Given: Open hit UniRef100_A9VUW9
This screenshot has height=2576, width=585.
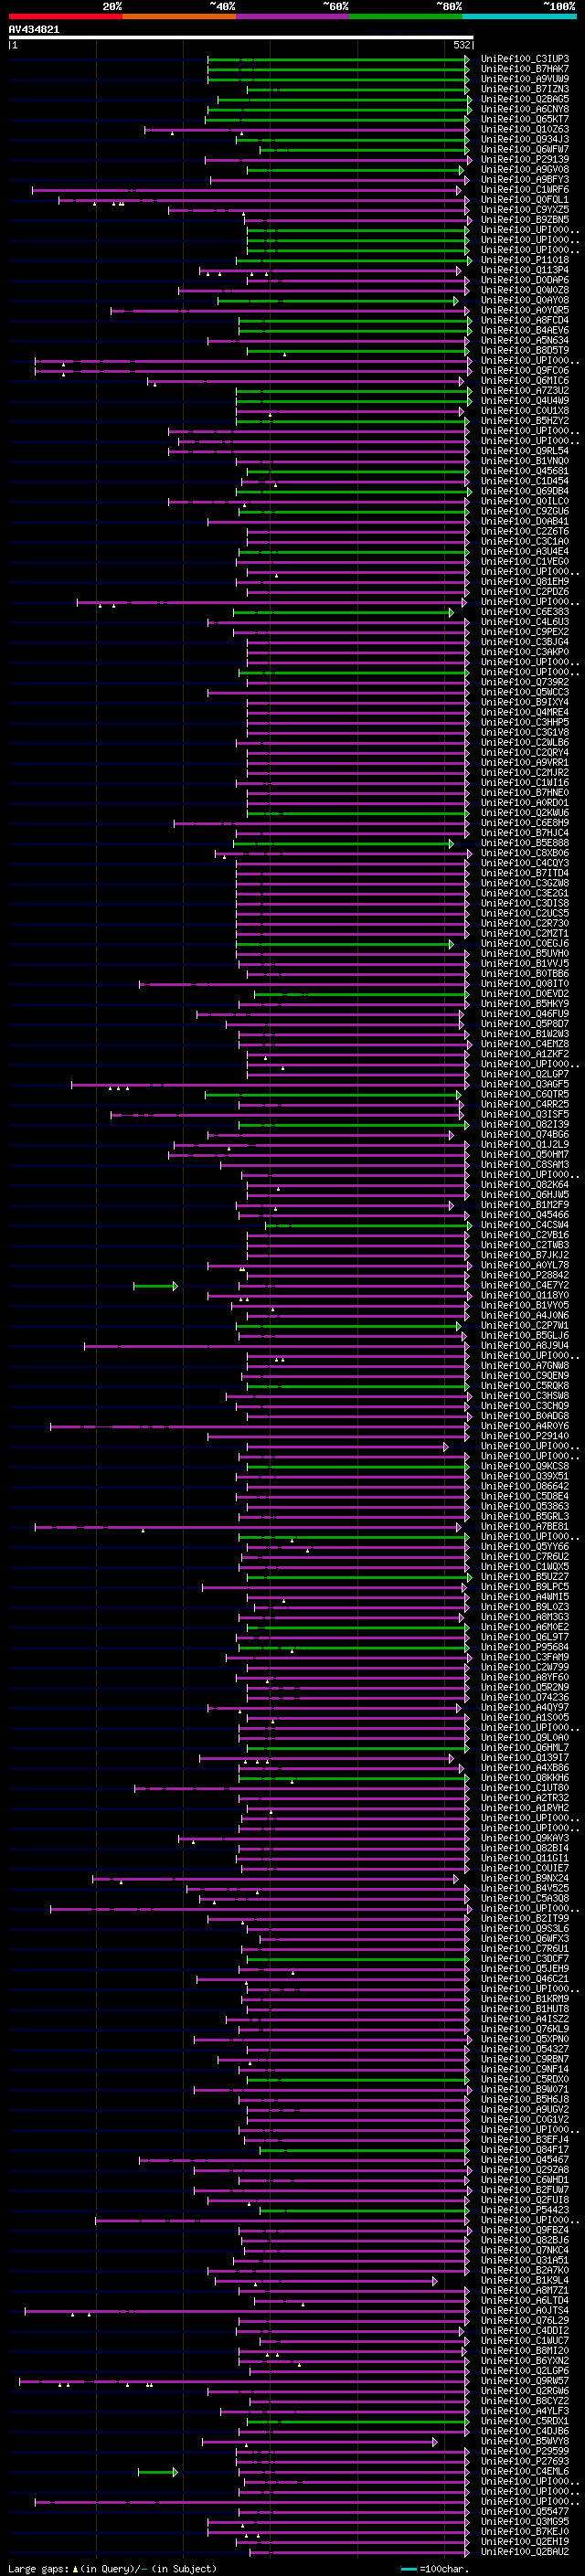Looking at the screenshot, I should tap(524, 79).
